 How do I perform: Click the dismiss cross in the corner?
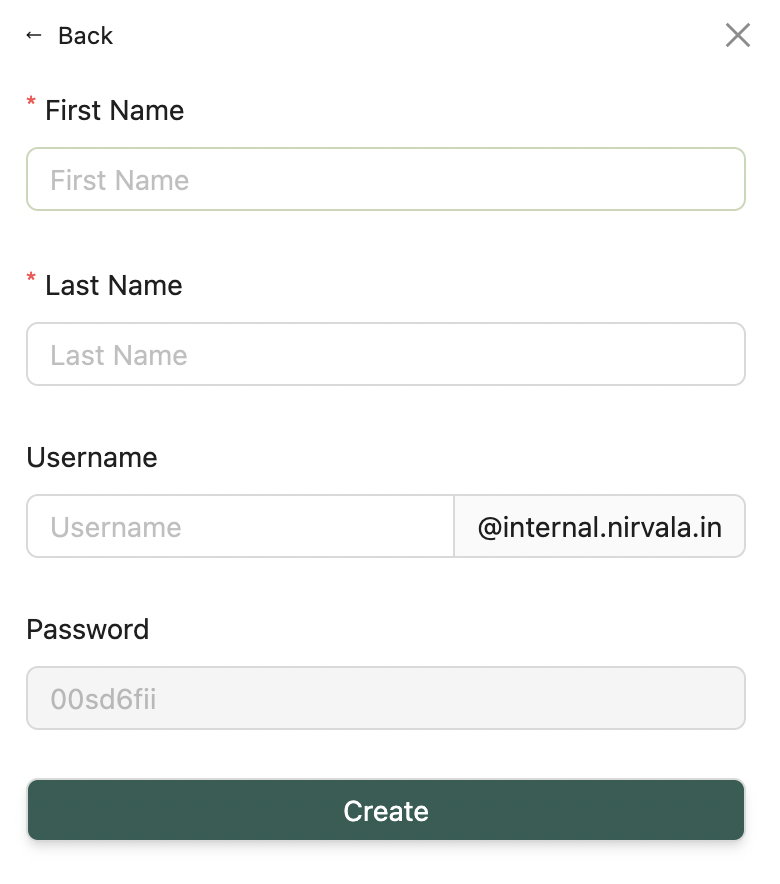tap(738, 35)
